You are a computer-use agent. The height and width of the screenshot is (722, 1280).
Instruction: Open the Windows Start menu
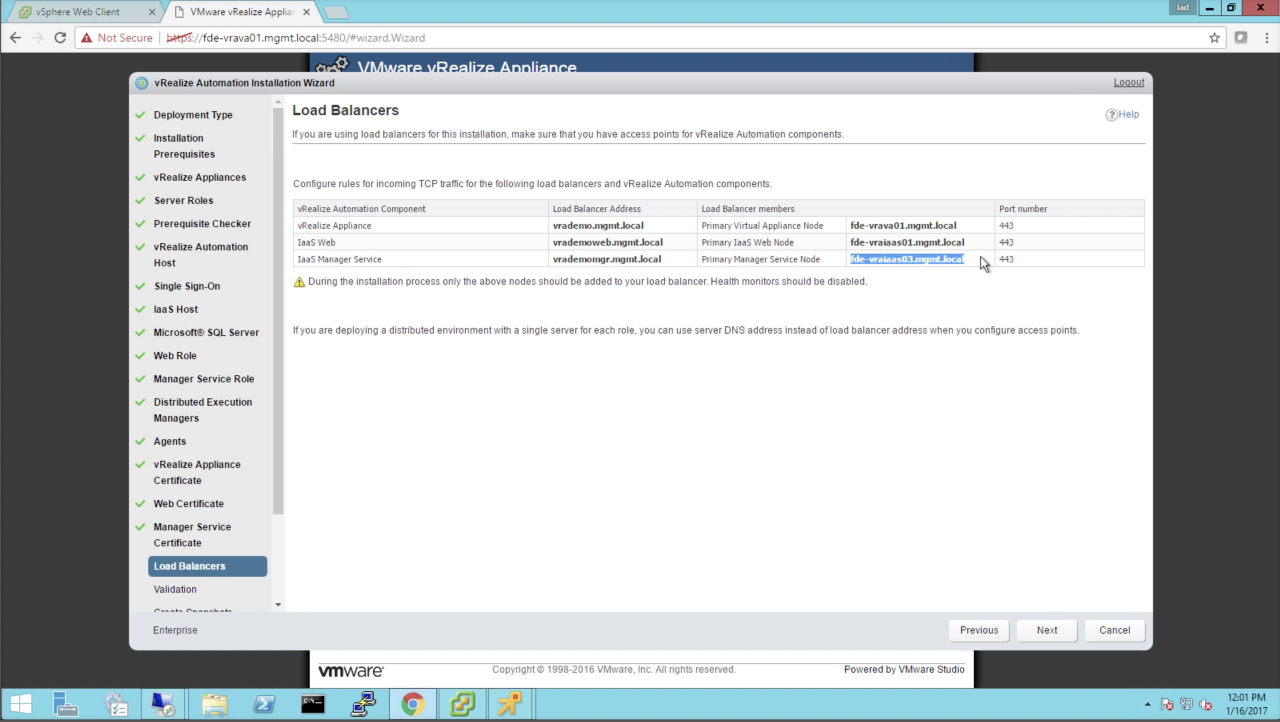click(20, 704)
